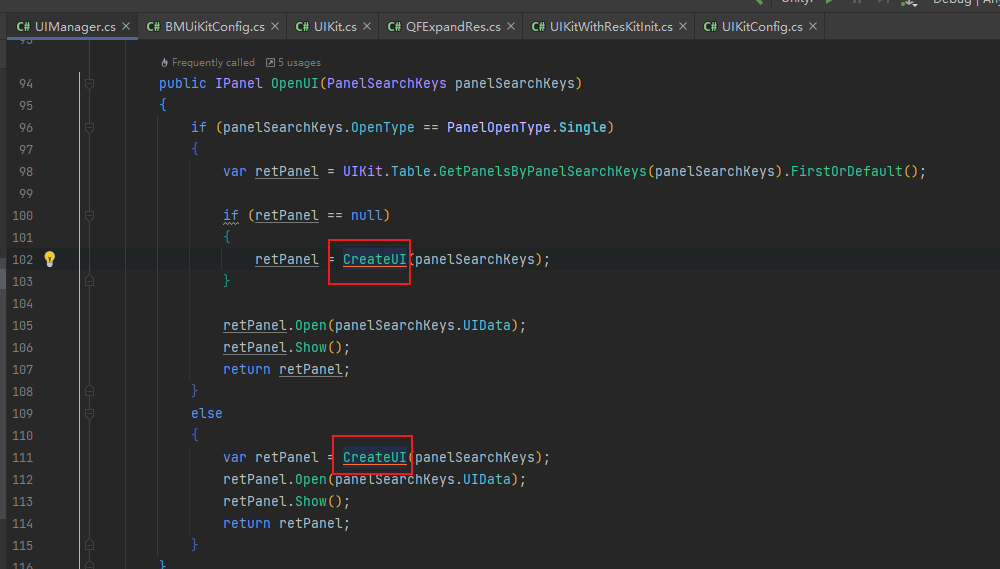Click the Single enum value

583,128
